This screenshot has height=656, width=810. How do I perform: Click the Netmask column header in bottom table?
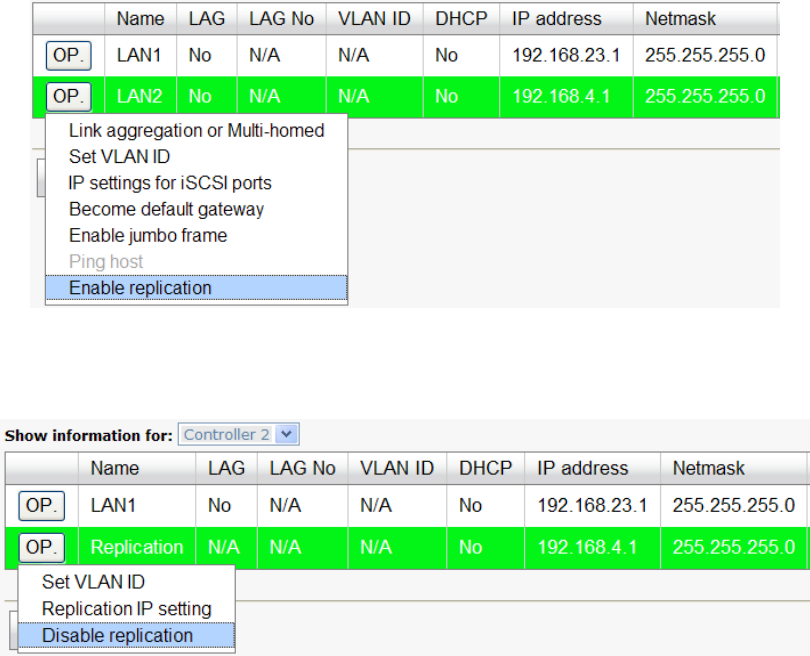pyautogui.click(x=708, y=468)
